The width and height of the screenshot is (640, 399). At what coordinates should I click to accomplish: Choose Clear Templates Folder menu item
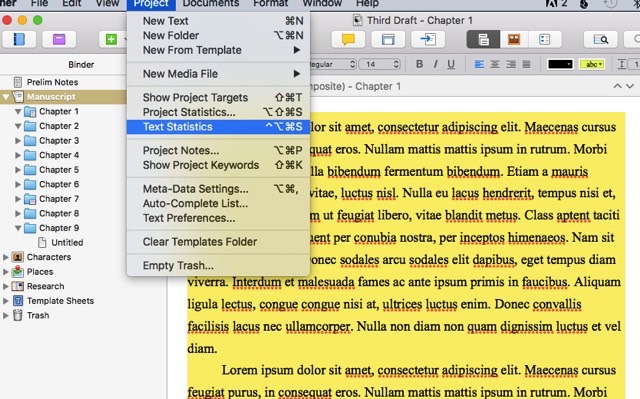[218, 242]
